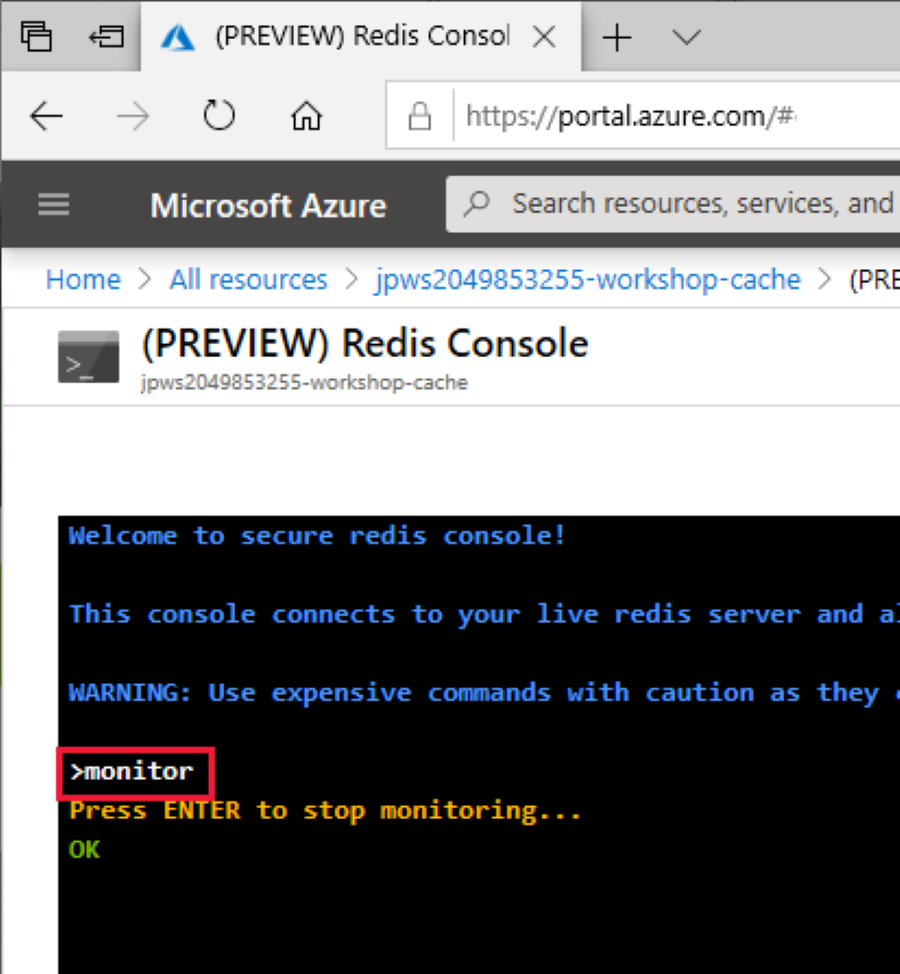The width and height of the screenshot is (900, 974).
Task: Close the Redis Console browser tab
Action: click(544, 37)
